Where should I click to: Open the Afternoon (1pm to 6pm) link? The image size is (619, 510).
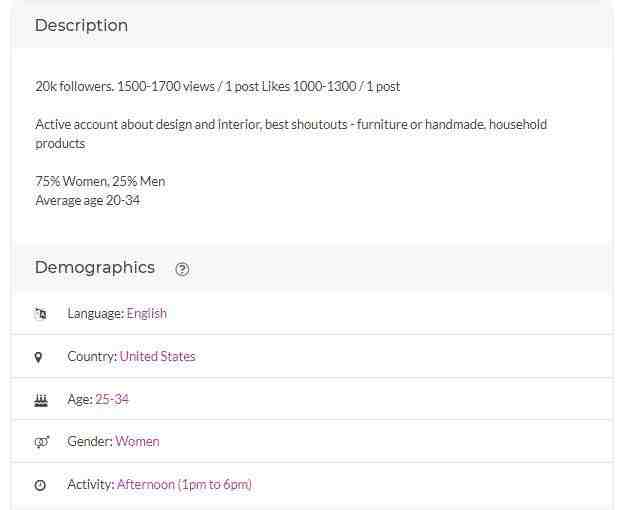pos(184,484)
